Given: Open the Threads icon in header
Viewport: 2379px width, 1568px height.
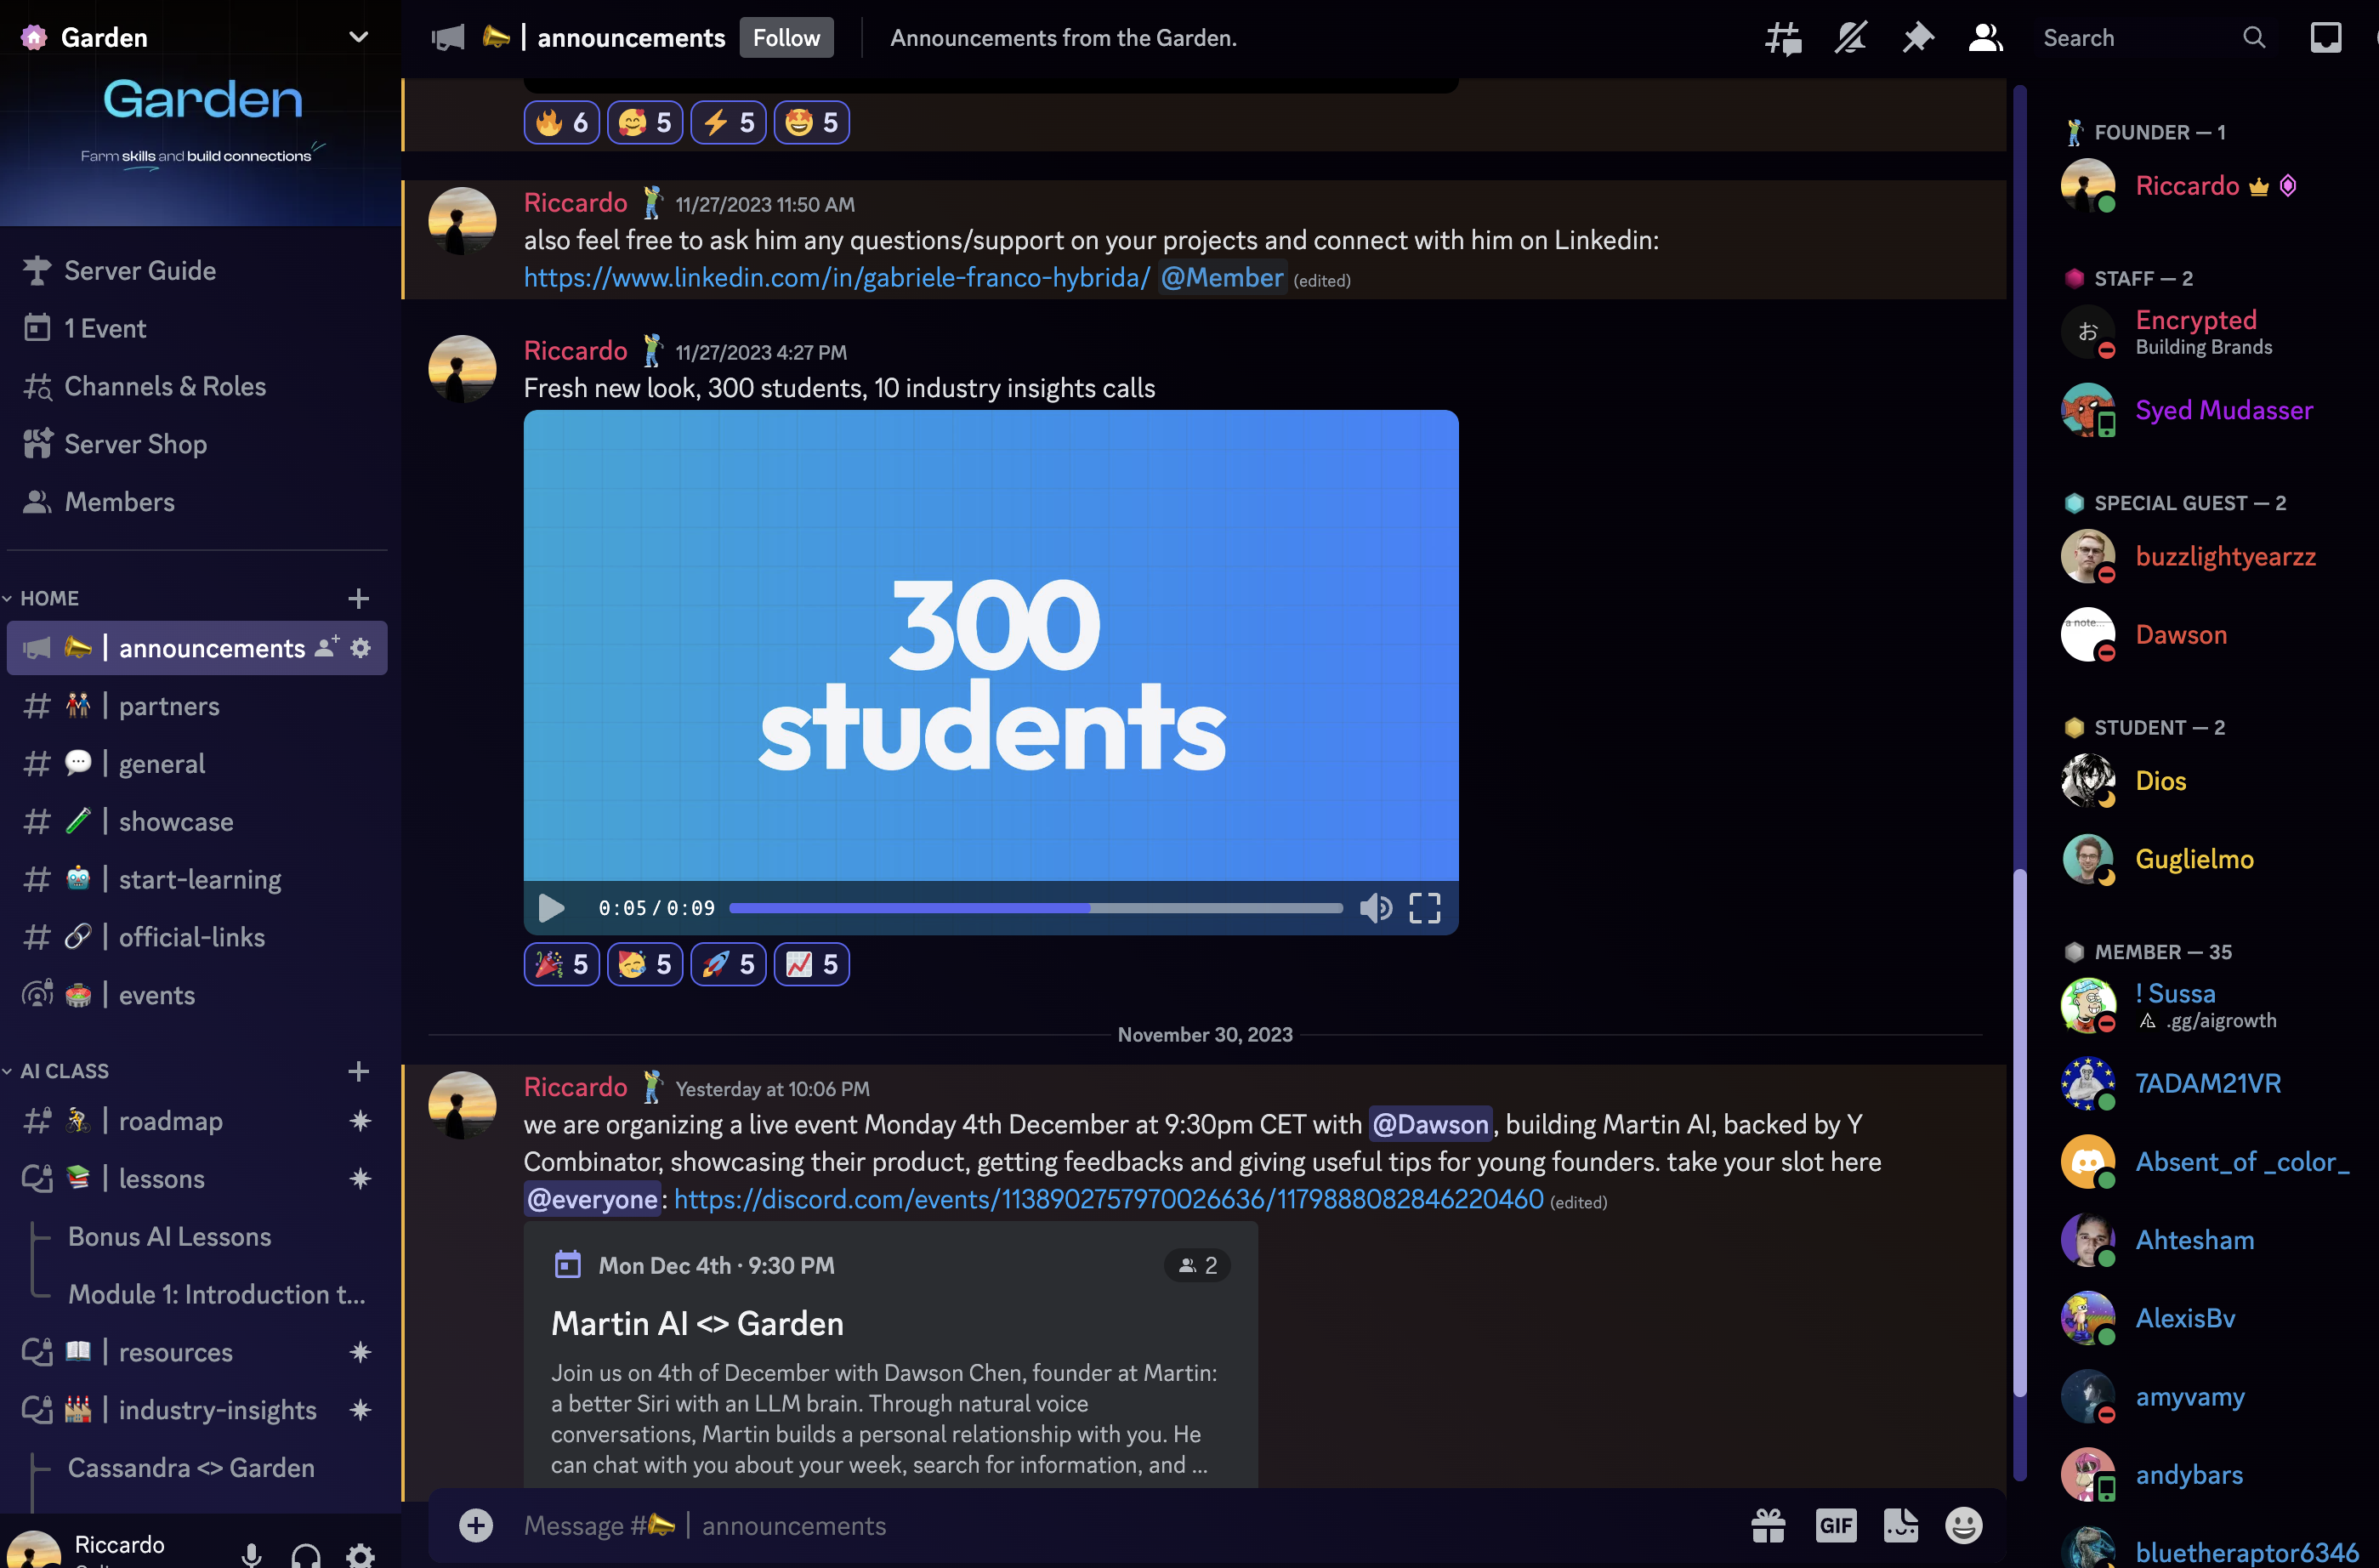Looking at the screenshot, I should 1783,38.
